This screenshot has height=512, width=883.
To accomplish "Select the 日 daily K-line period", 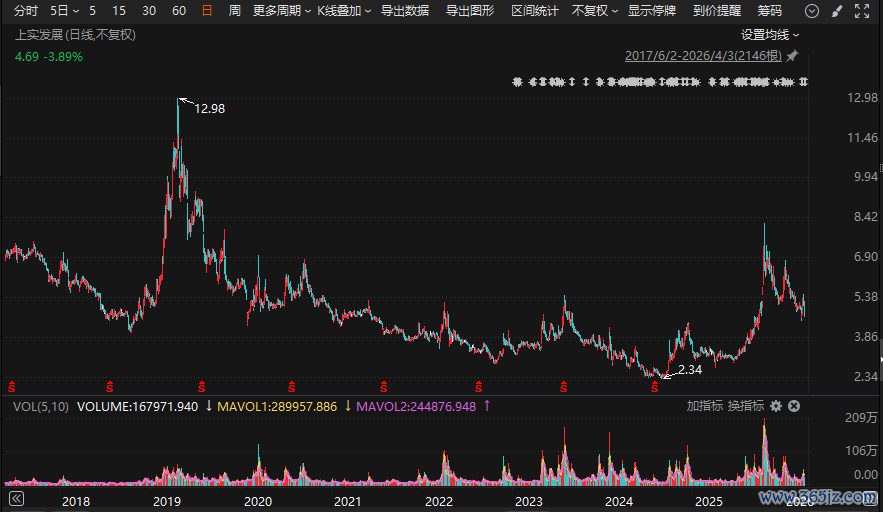I will click(x=207, y=11).
